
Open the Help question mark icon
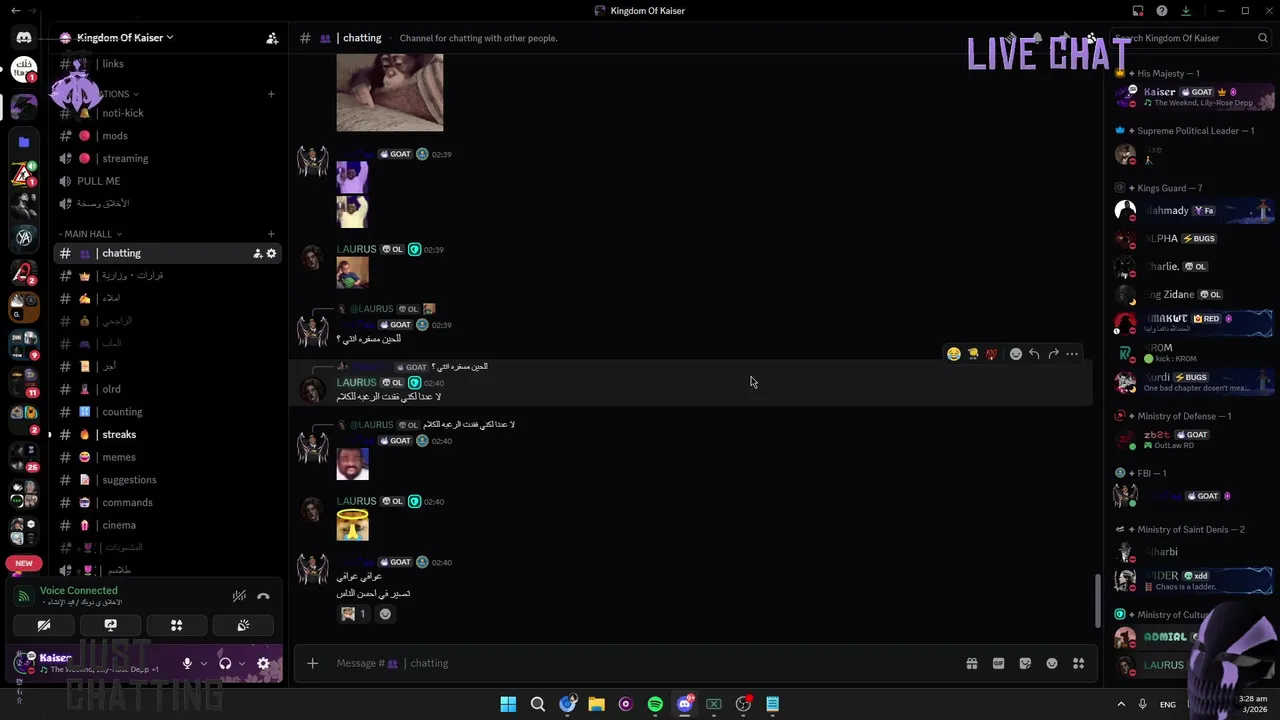tap(1162, 11)
